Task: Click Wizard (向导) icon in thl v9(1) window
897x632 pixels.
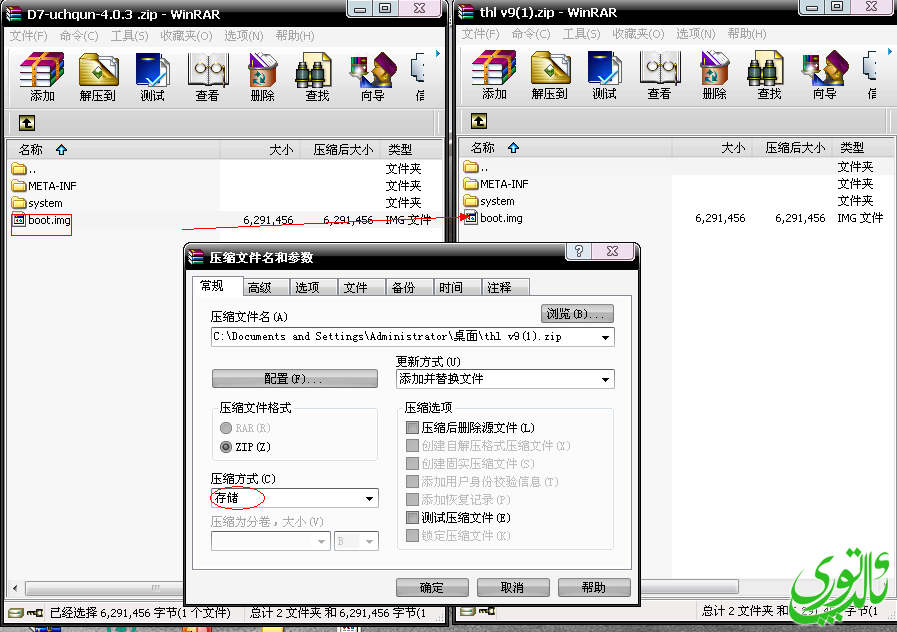Action: (x=824, y=75)
